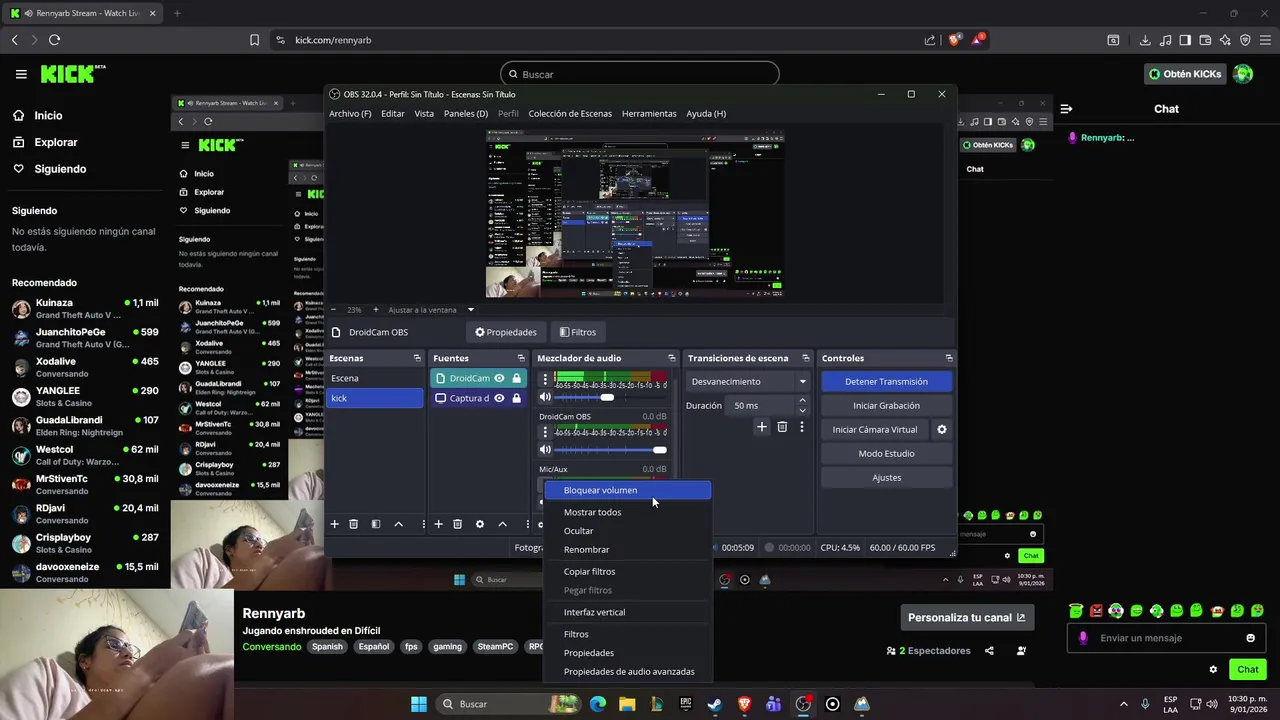1280x720 pixels.
Task: Choose Interfaz vertical in context menu
Action: pyautogui.click(x=628, y=612)
